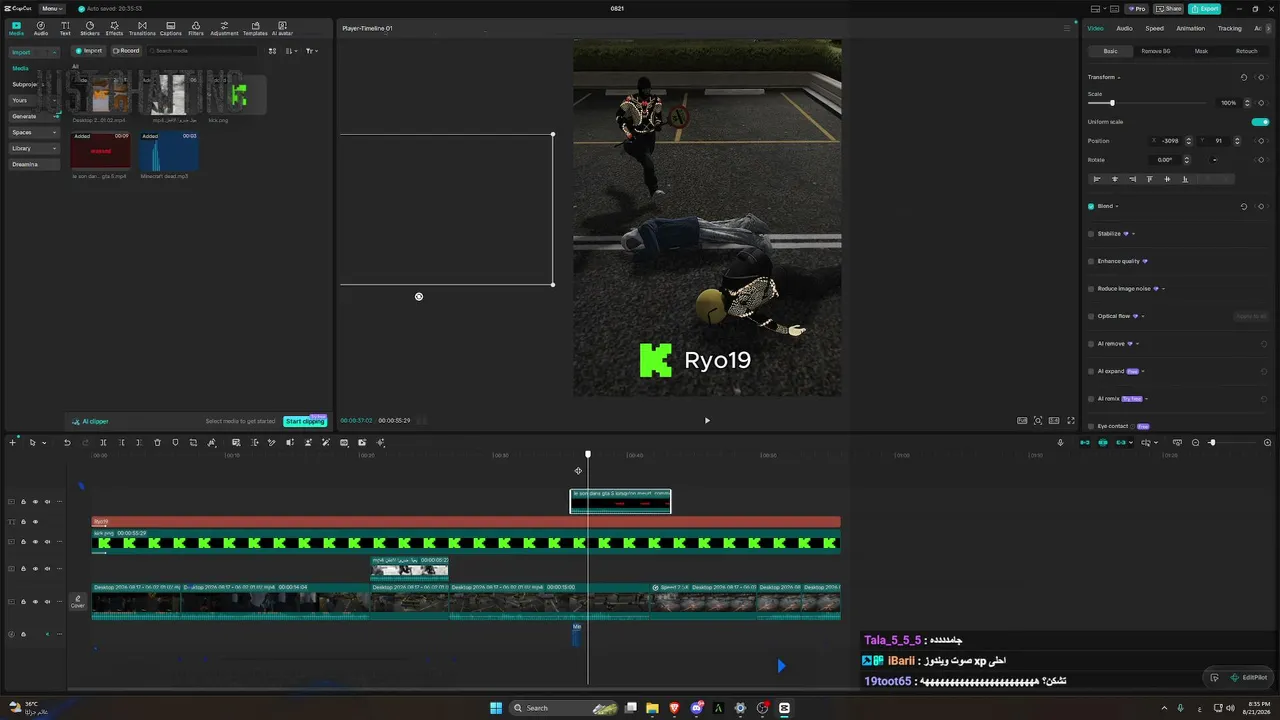Image resolution: width=1280 pixels, height=720 pixels.
Task: Open the Windows Start menu
Action: 496,708
